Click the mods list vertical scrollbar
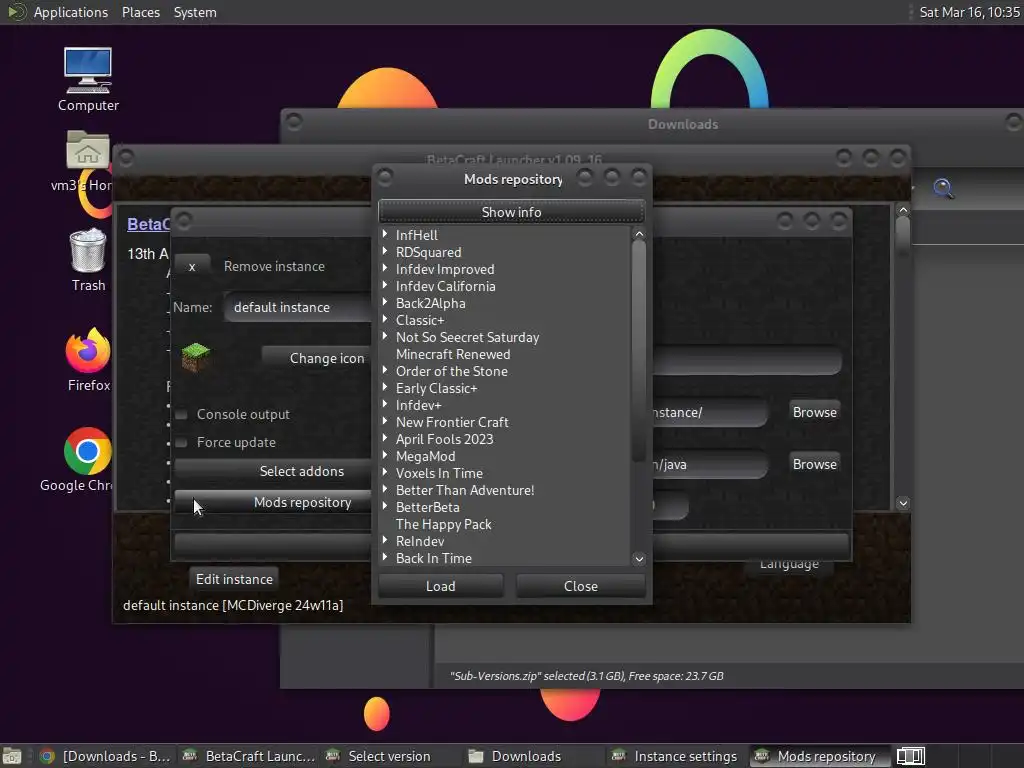Screen dimensions: 1024x768 pos(639,353)
